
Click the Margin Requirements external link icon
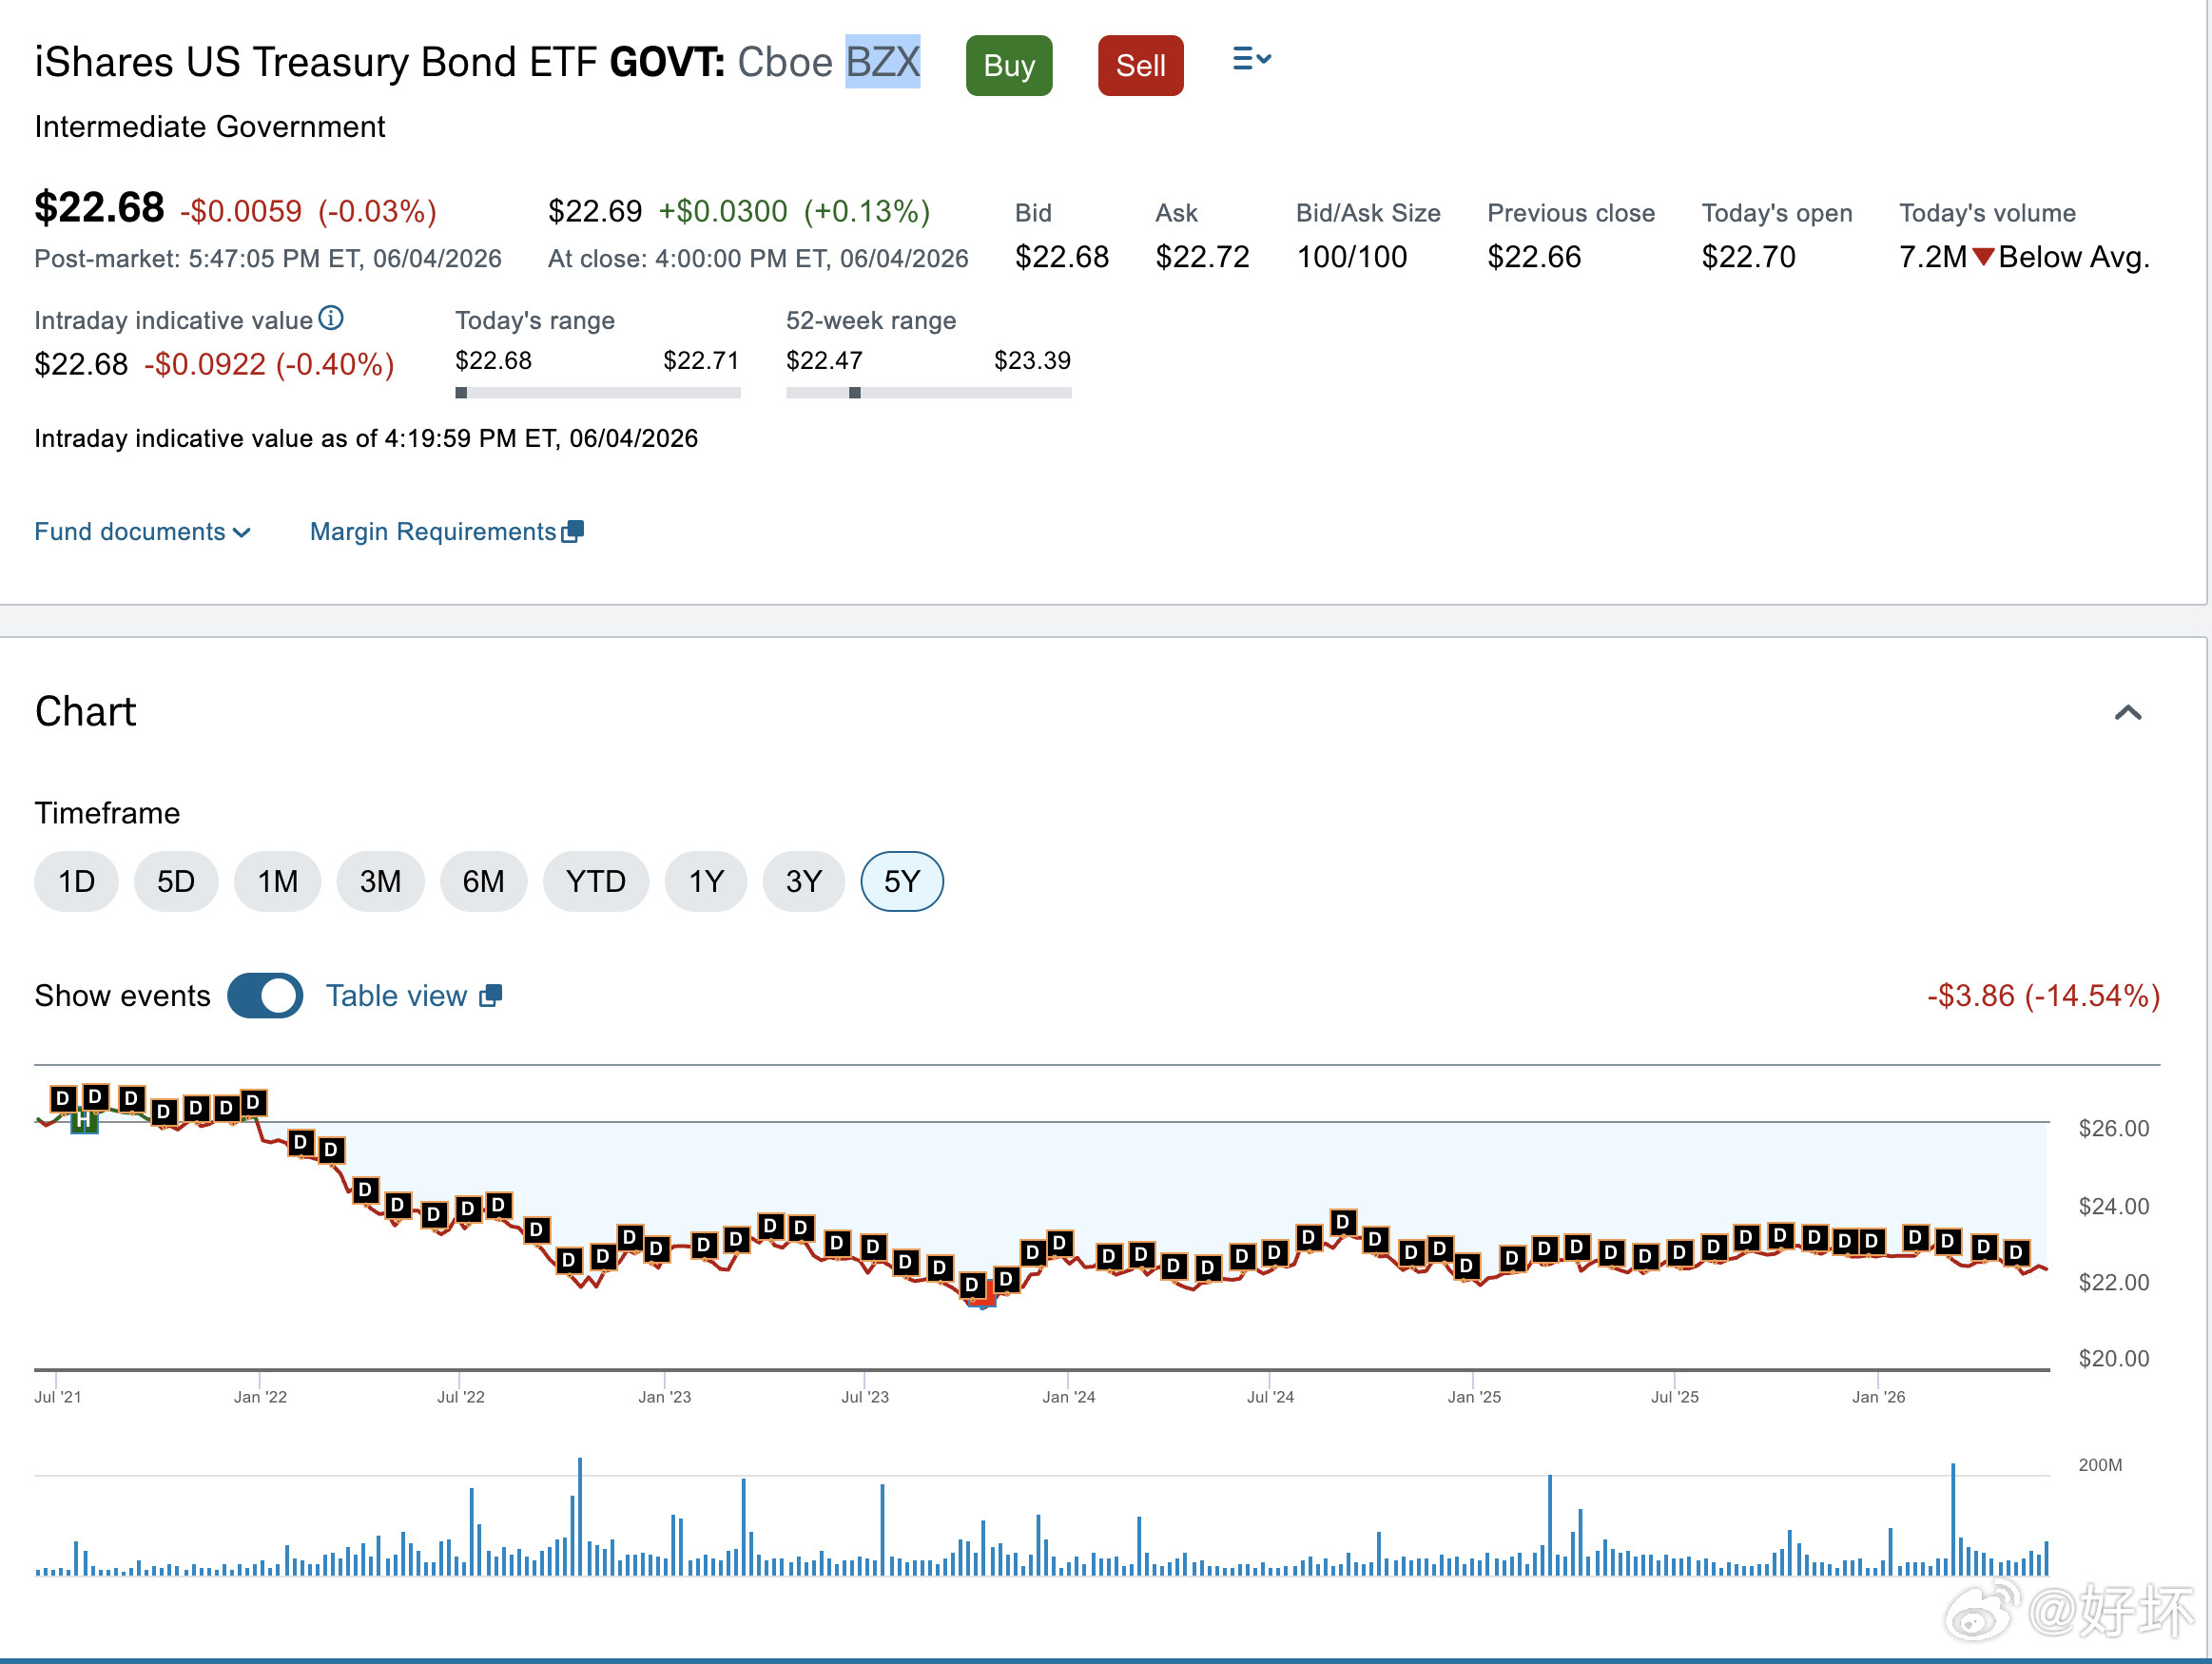[x=573, y=531]
